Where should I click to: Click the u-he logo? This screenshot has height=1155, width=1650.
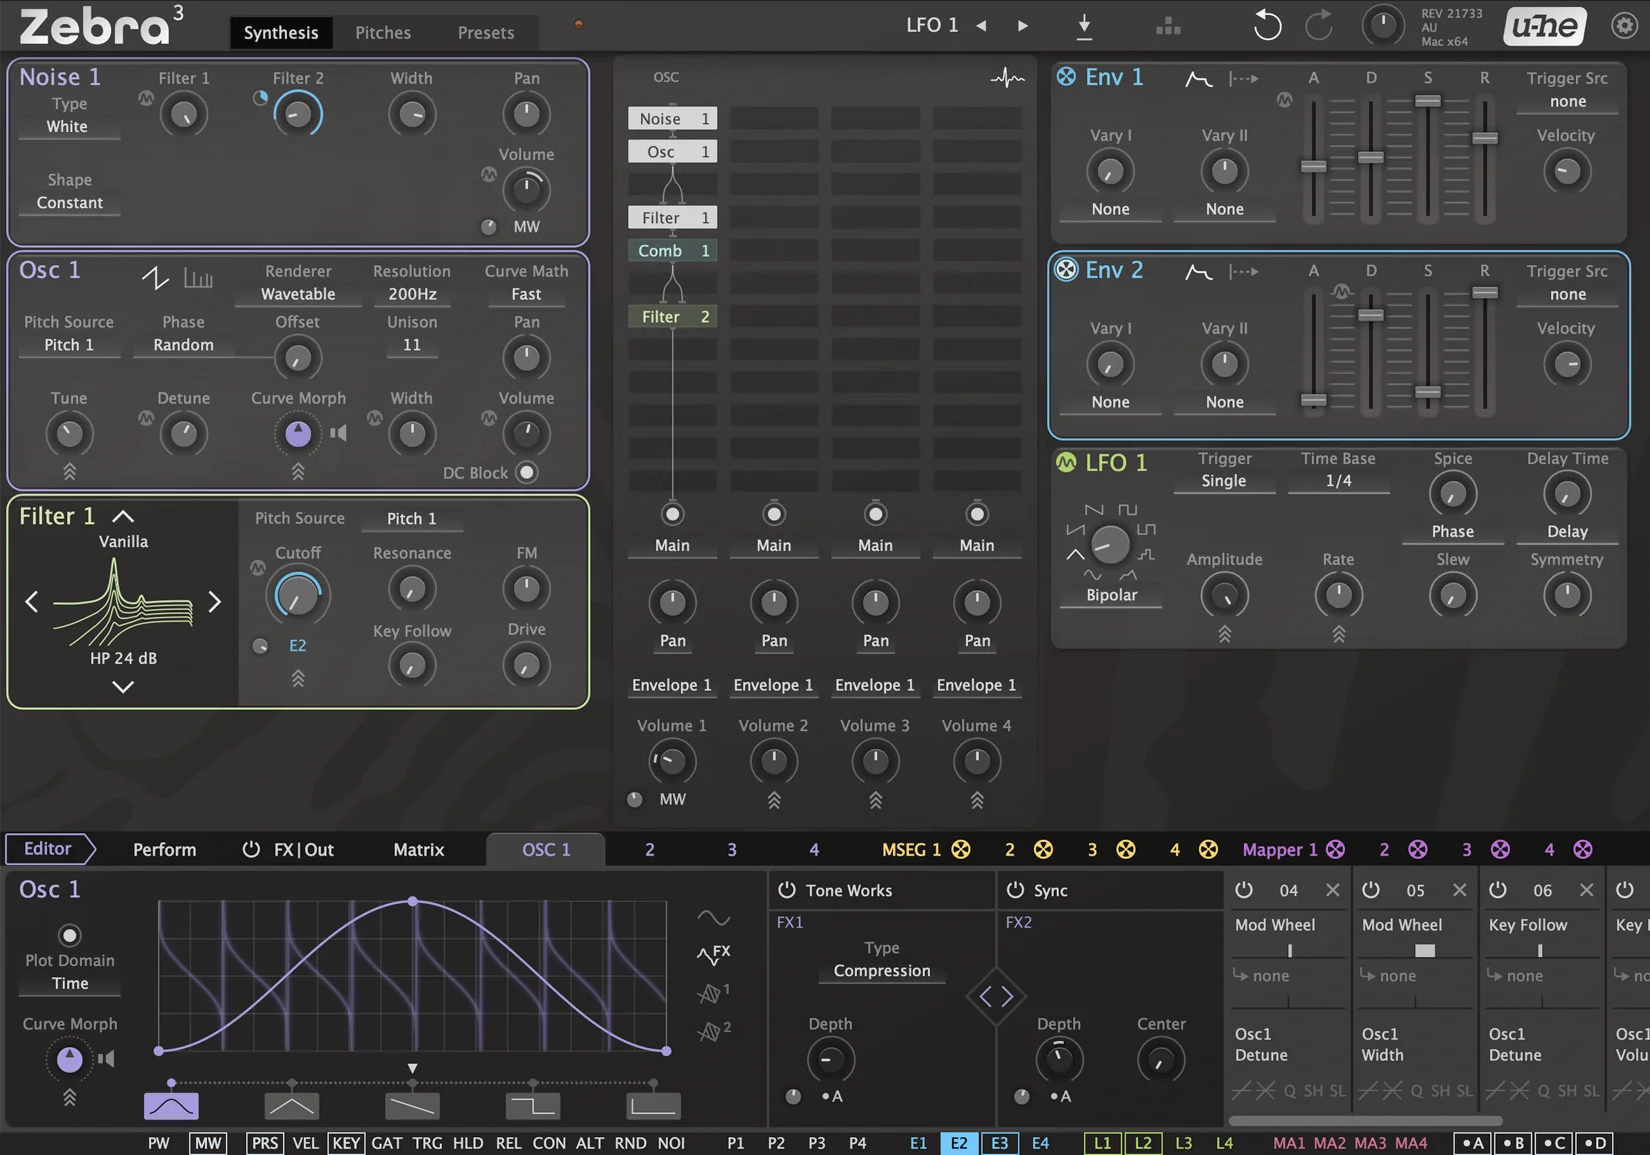(x=1543, y=26)
